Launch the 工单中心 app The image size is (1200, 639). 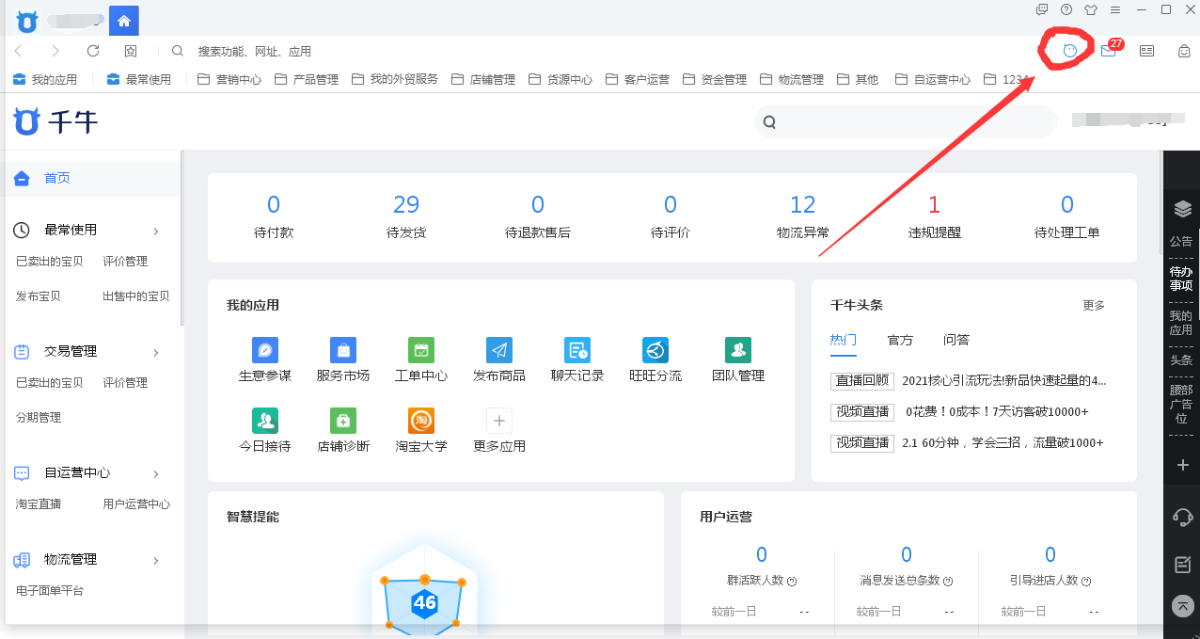tap(421, 350)
